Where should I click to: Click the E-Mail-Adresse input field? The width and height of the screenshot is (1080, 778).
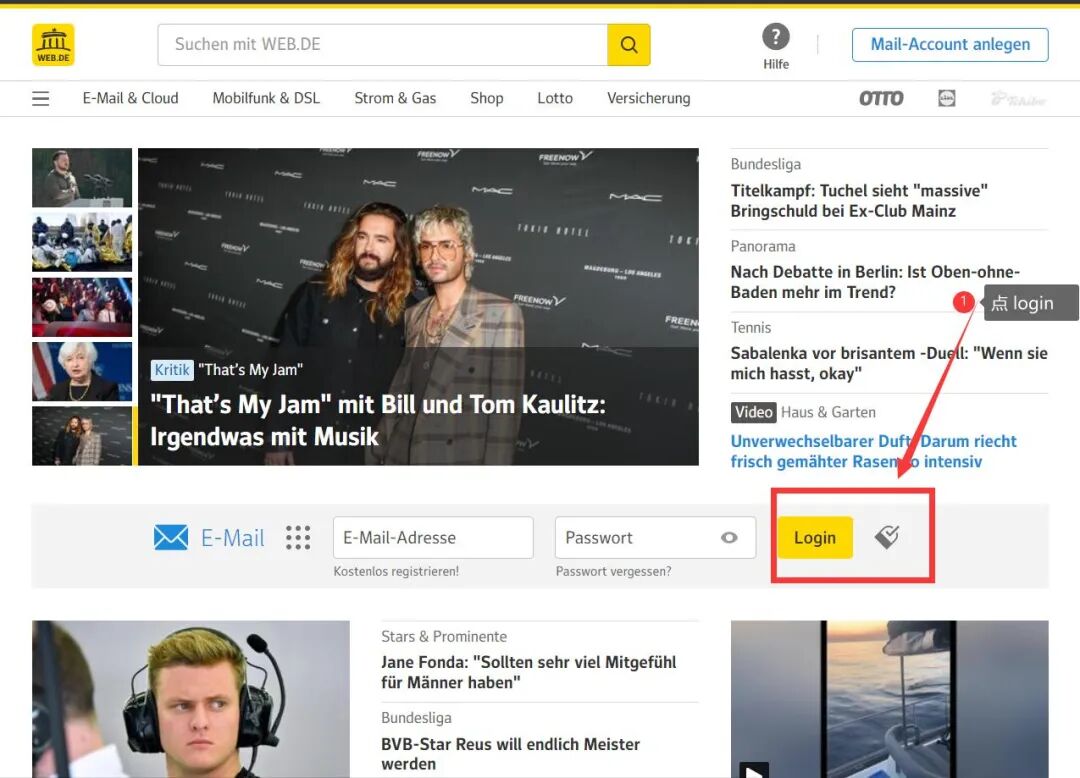coord(433,538)
